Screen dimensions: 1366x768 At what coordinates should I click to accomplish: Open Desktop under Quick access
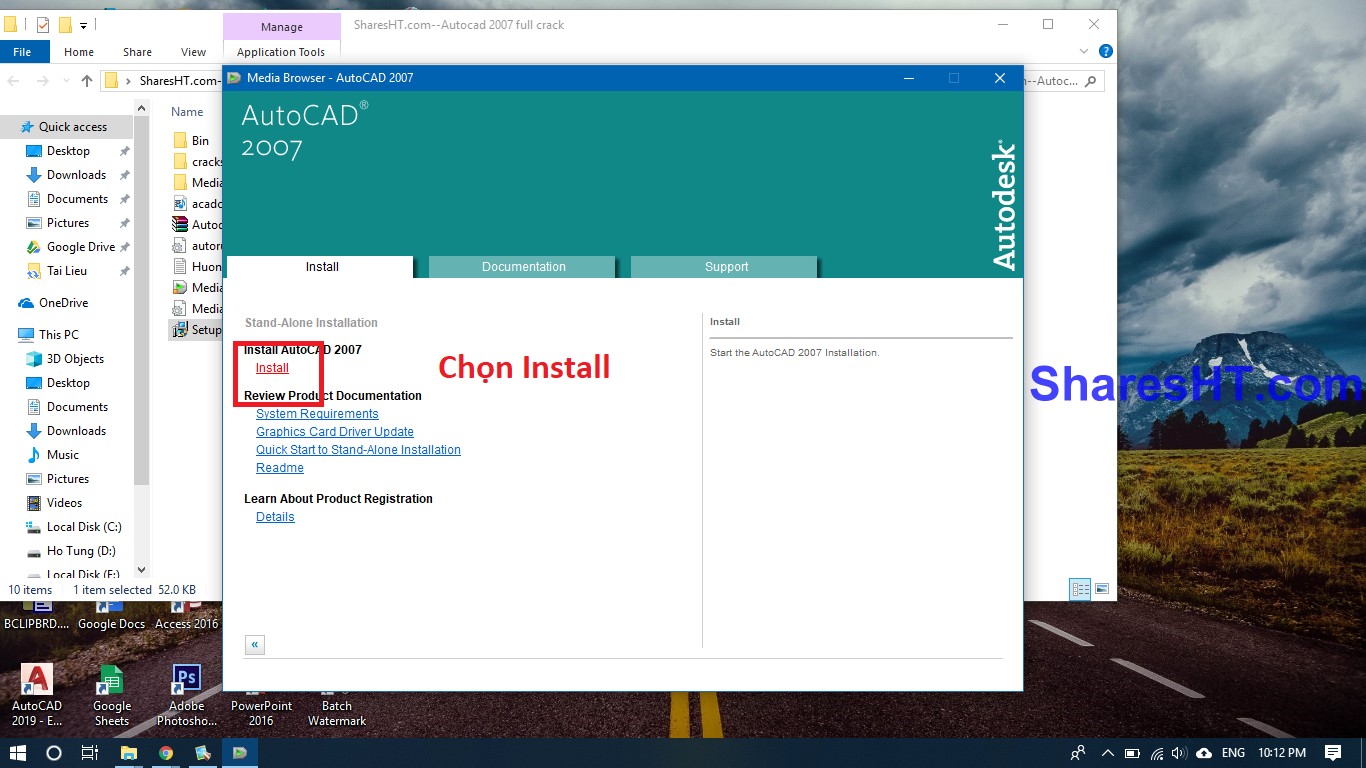[68, 151]
